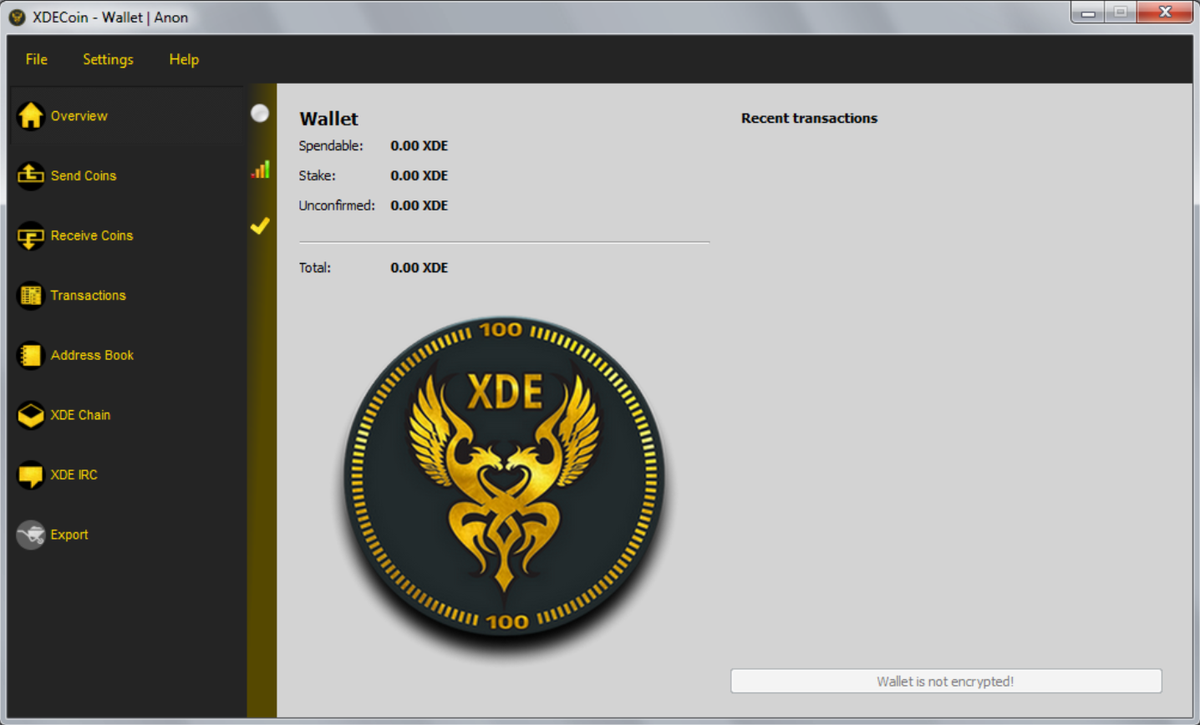
Task: Click the Export wallet icon
Action: click(28, 534)
